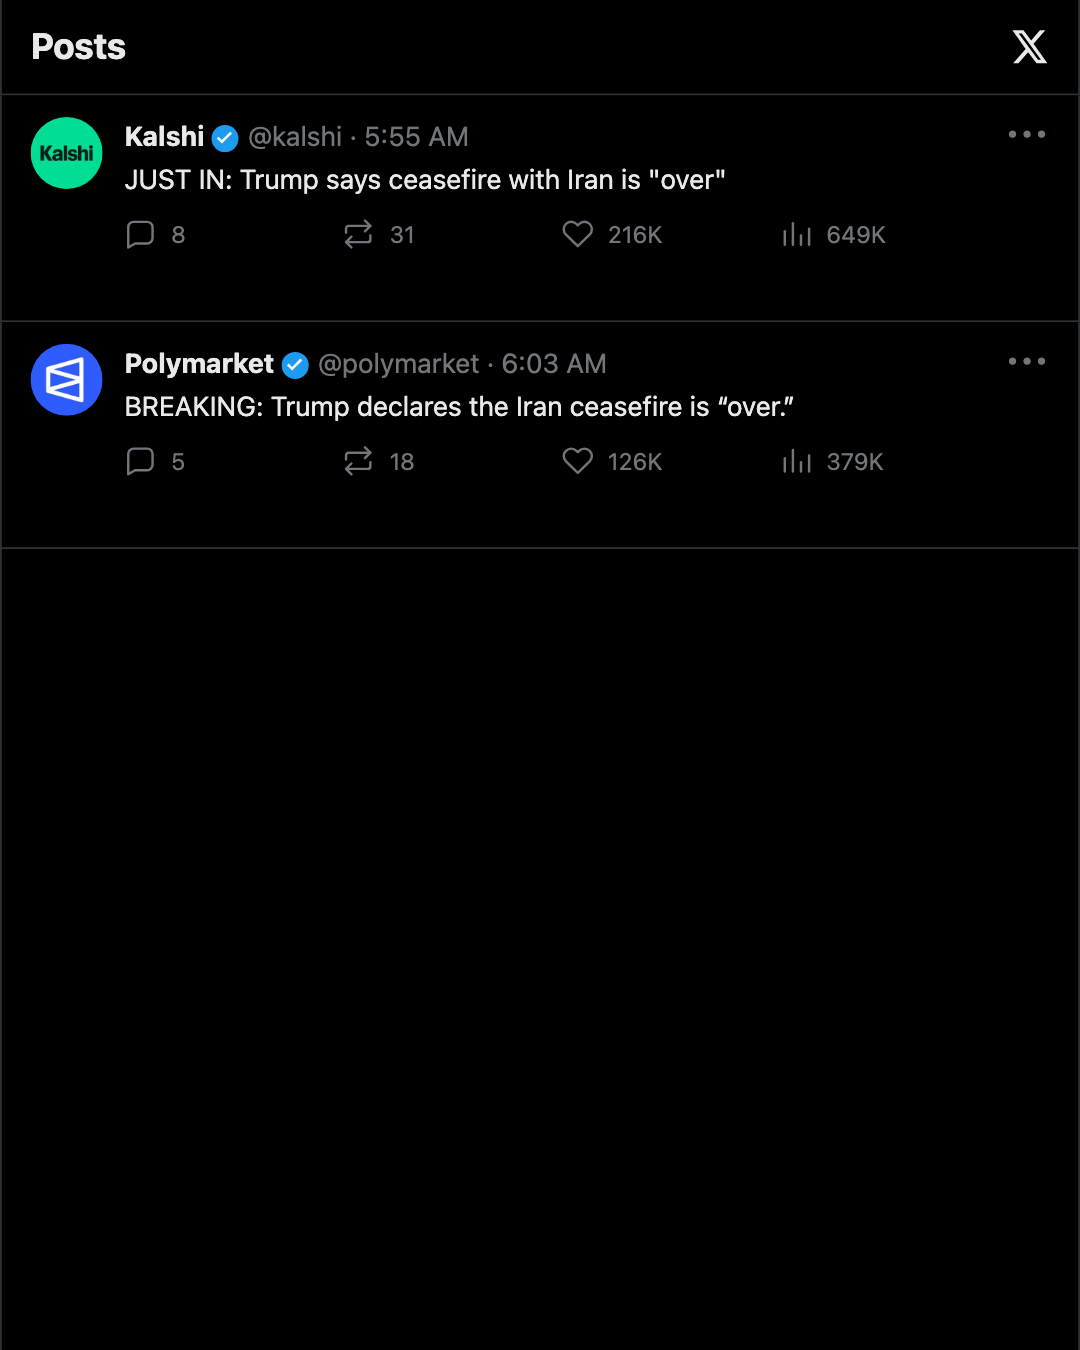Like the Polymarket post
Viewport: 1080px width, 1350px height.
(612, 461)
